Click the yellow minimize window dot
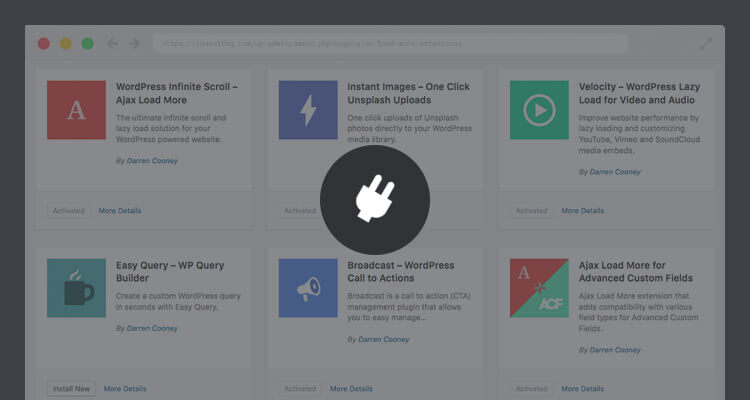Image resolution: width=750 pixels, height=400 pixels. click(66, 44)
